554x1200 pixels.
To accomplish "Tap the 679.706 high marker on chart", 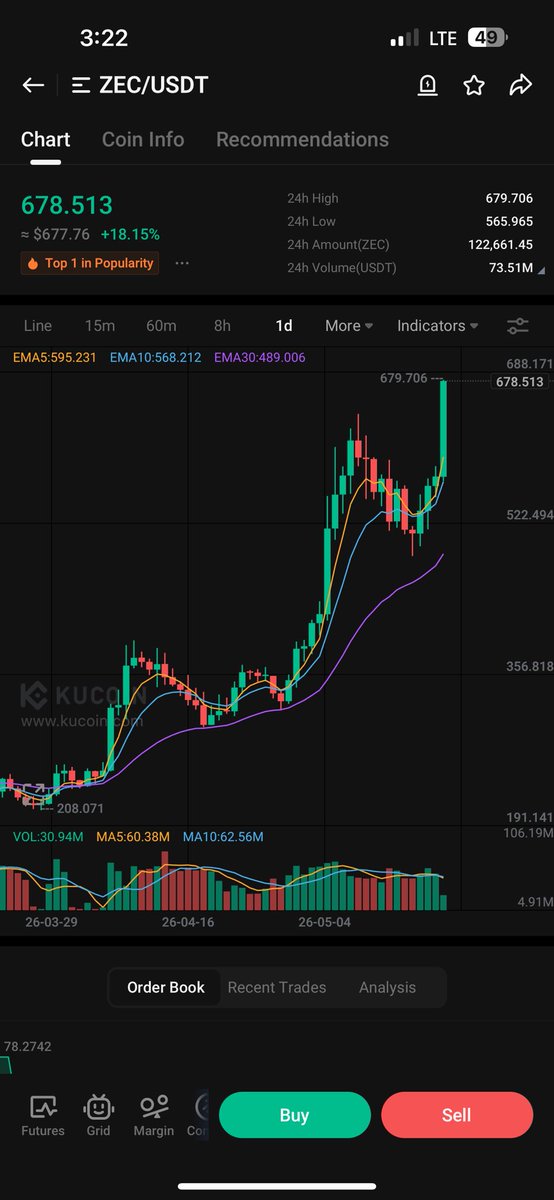I will click(404, 379).
